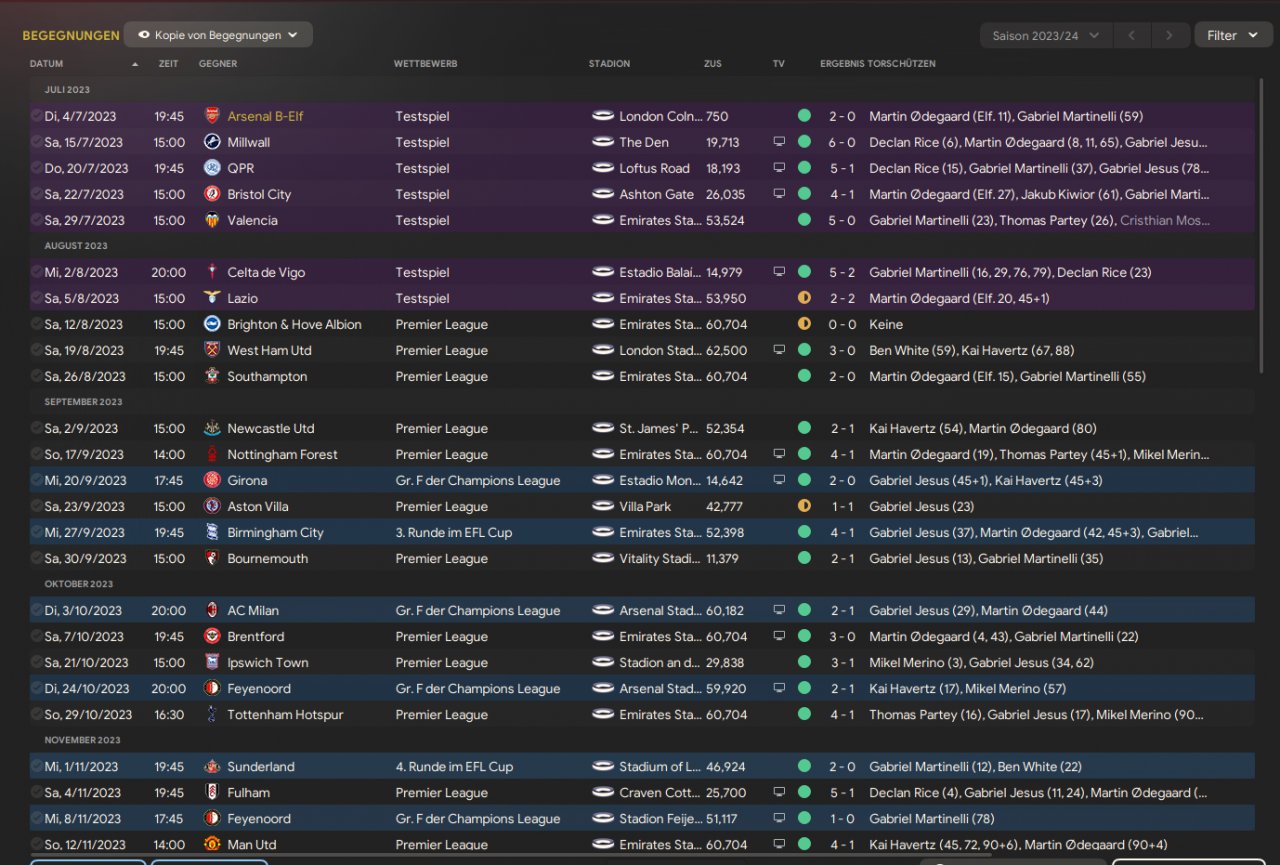Expand the Saison 2023/24 selector

[x=1045, y=35]
